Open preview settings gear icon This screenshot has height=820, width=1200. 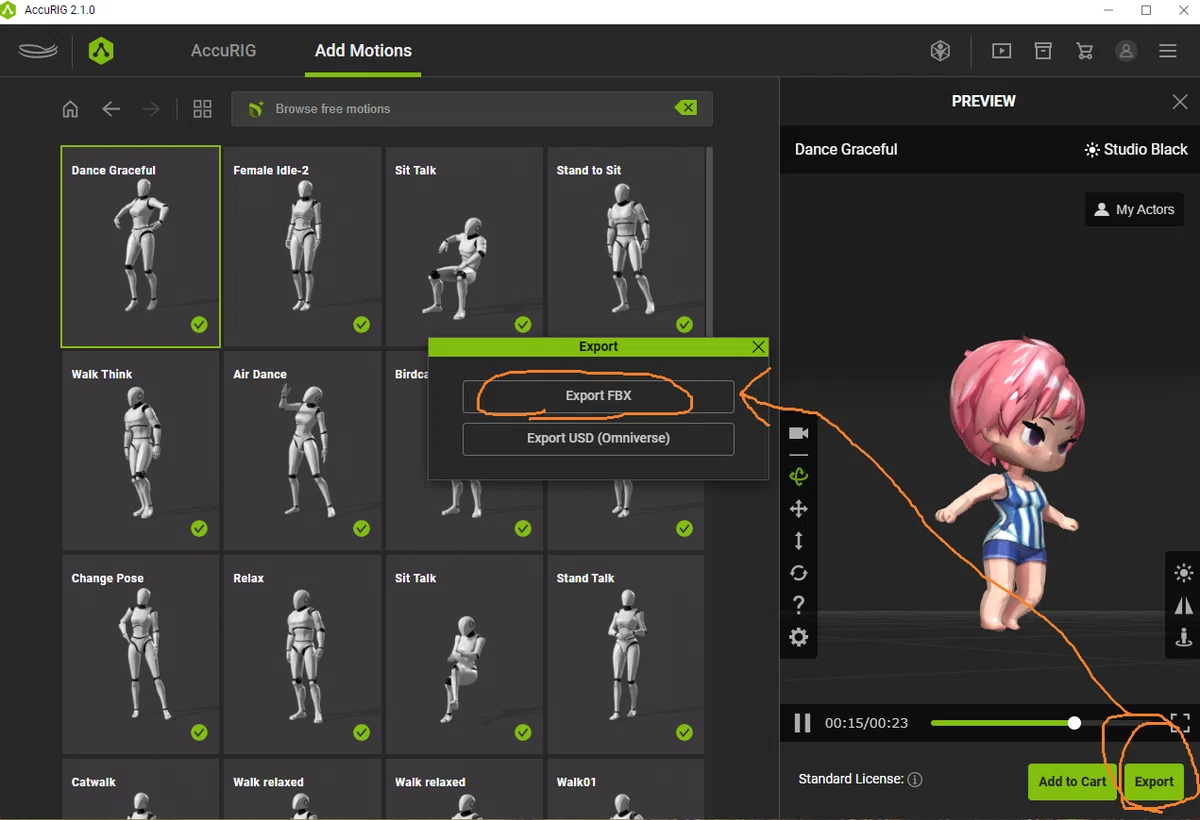(x=798, y=637)
